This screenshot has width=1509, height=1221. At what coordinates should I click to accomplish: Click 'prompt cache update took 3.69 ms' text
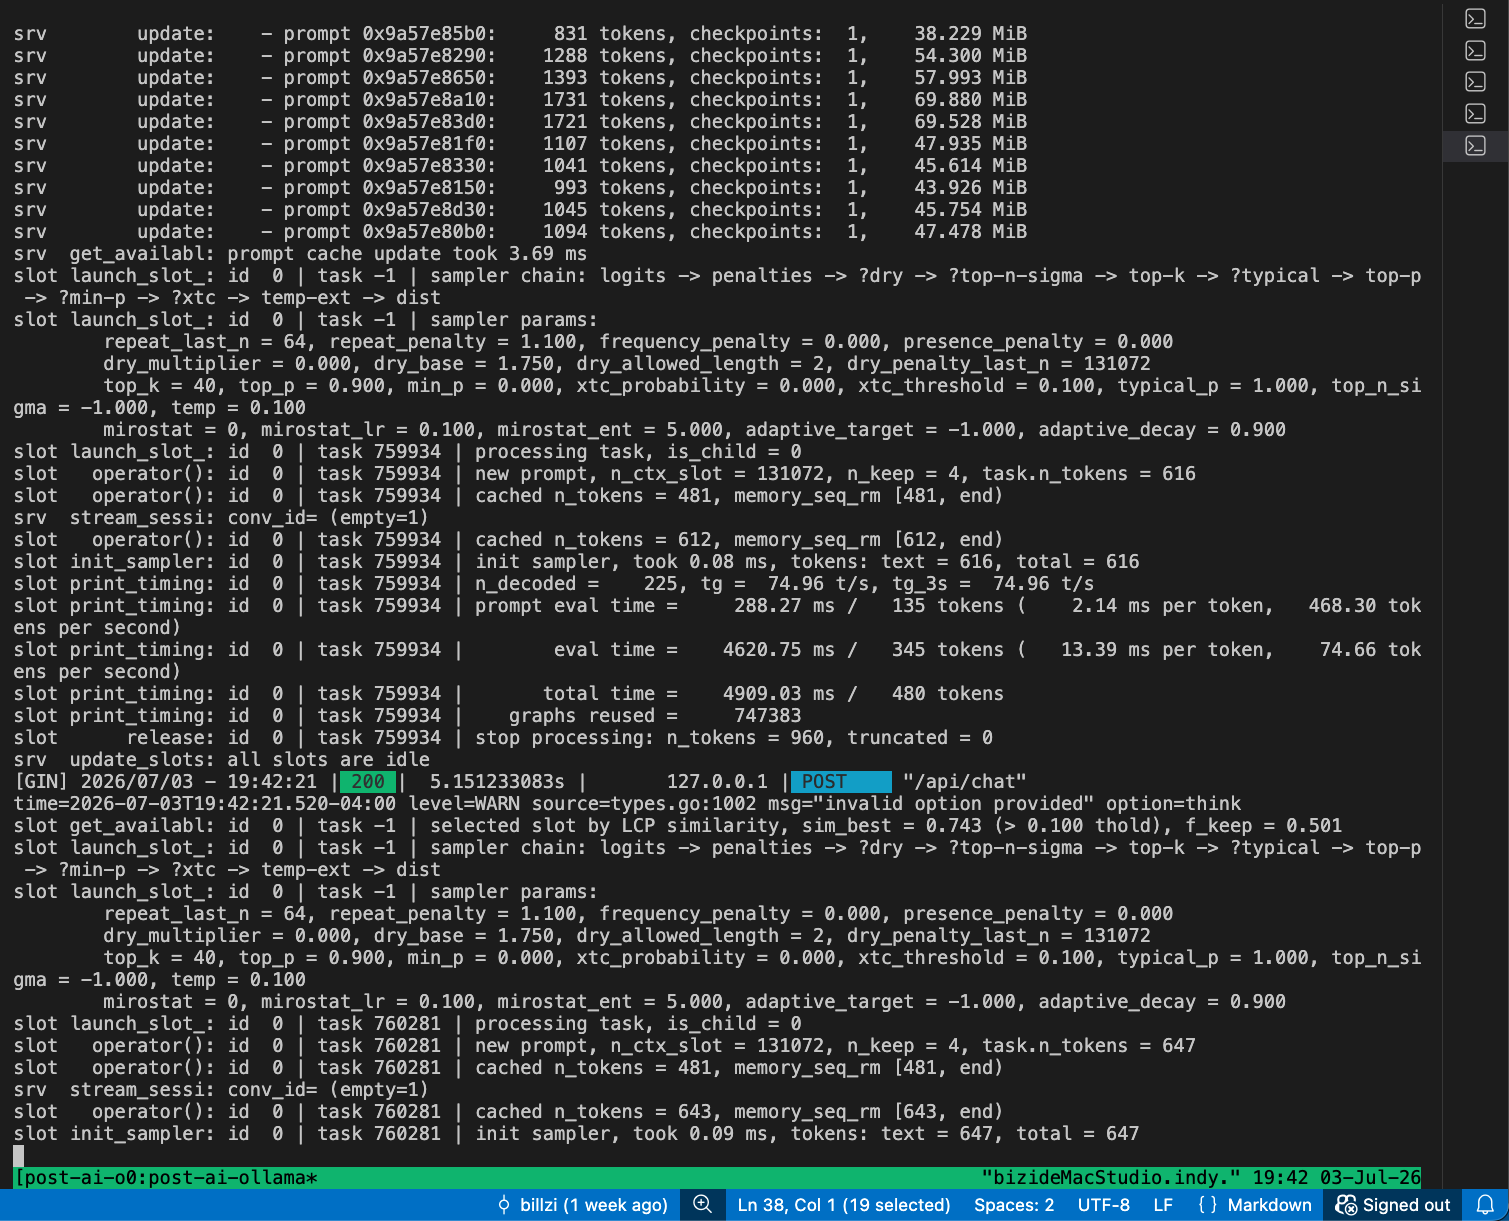407,254
